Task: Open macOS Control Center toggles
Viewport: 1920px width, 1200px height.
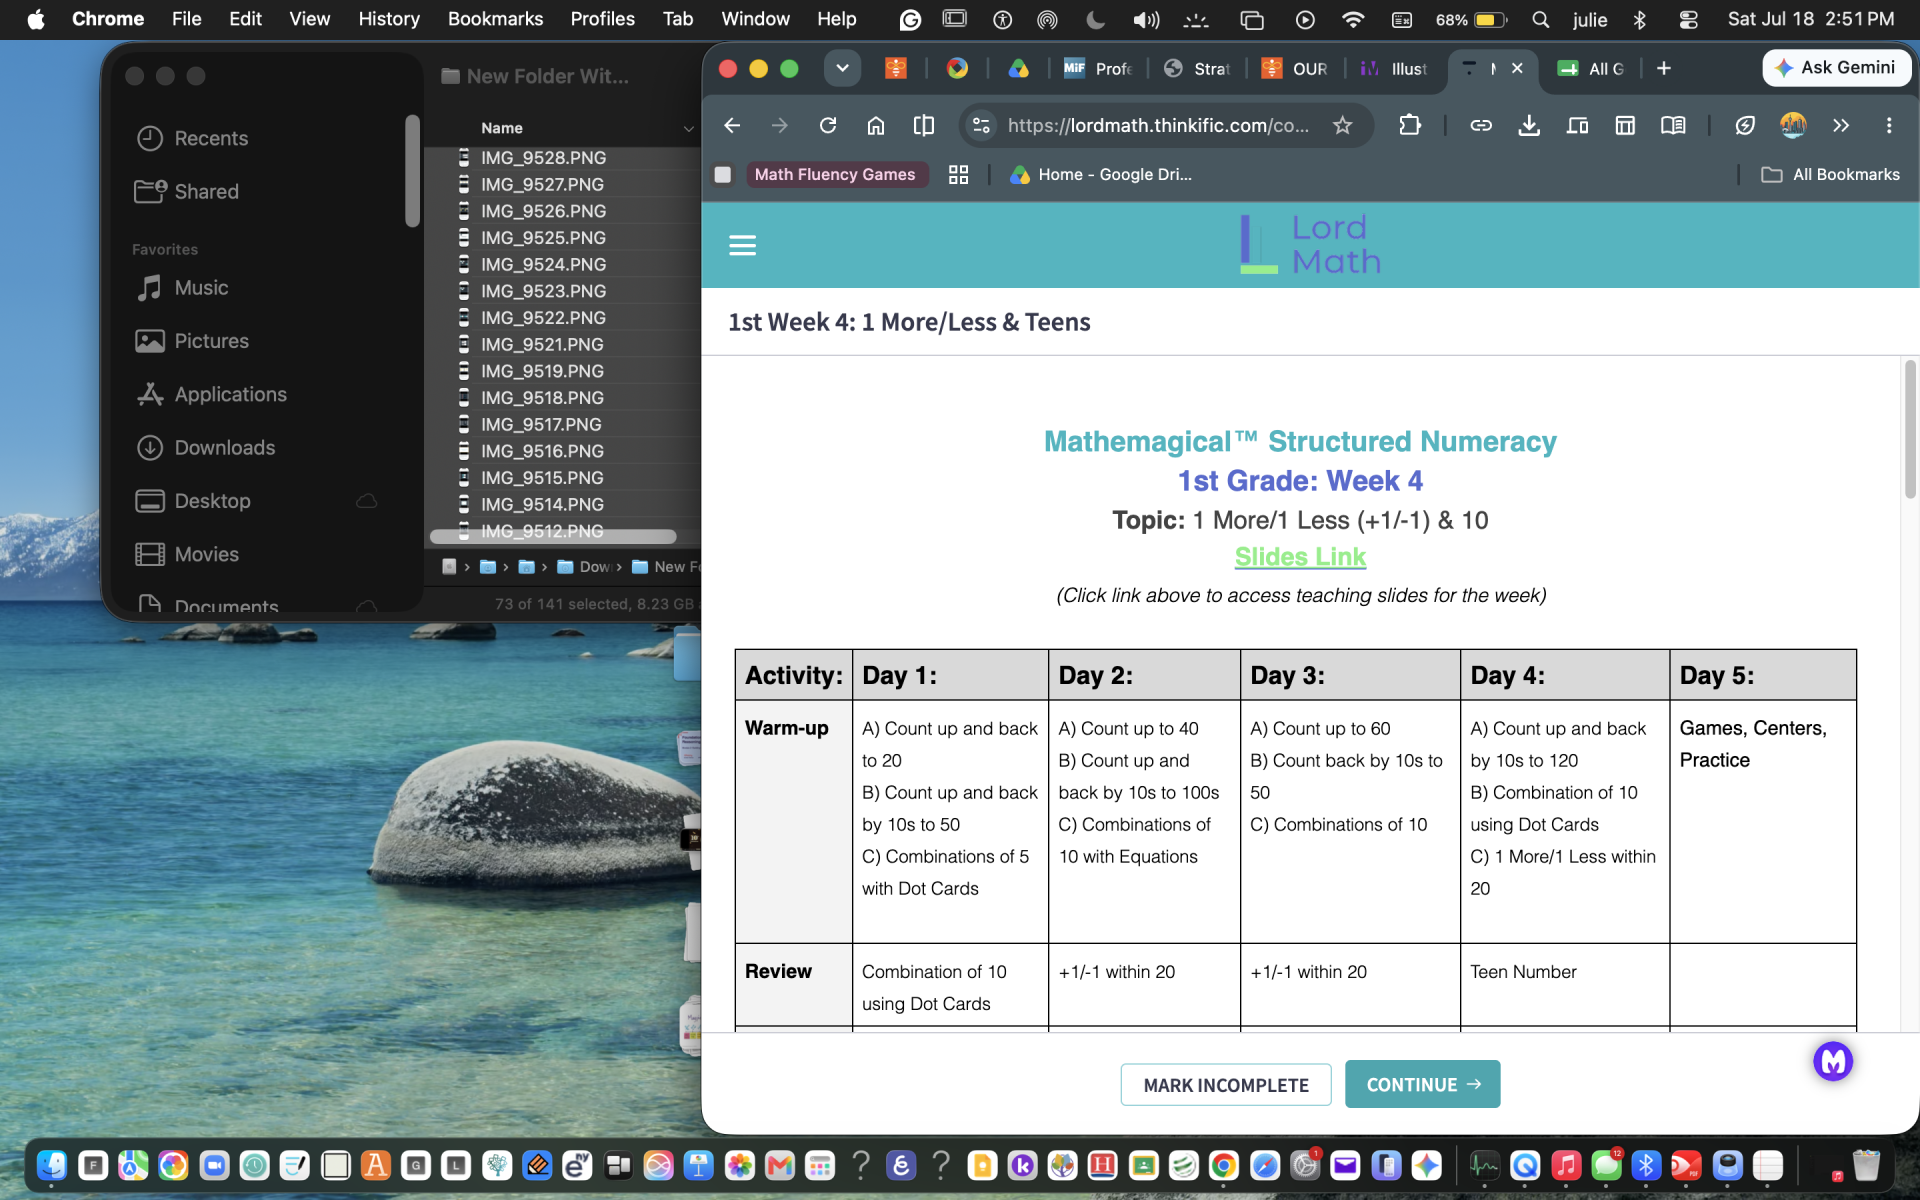Action: [x=1689, y=19]
